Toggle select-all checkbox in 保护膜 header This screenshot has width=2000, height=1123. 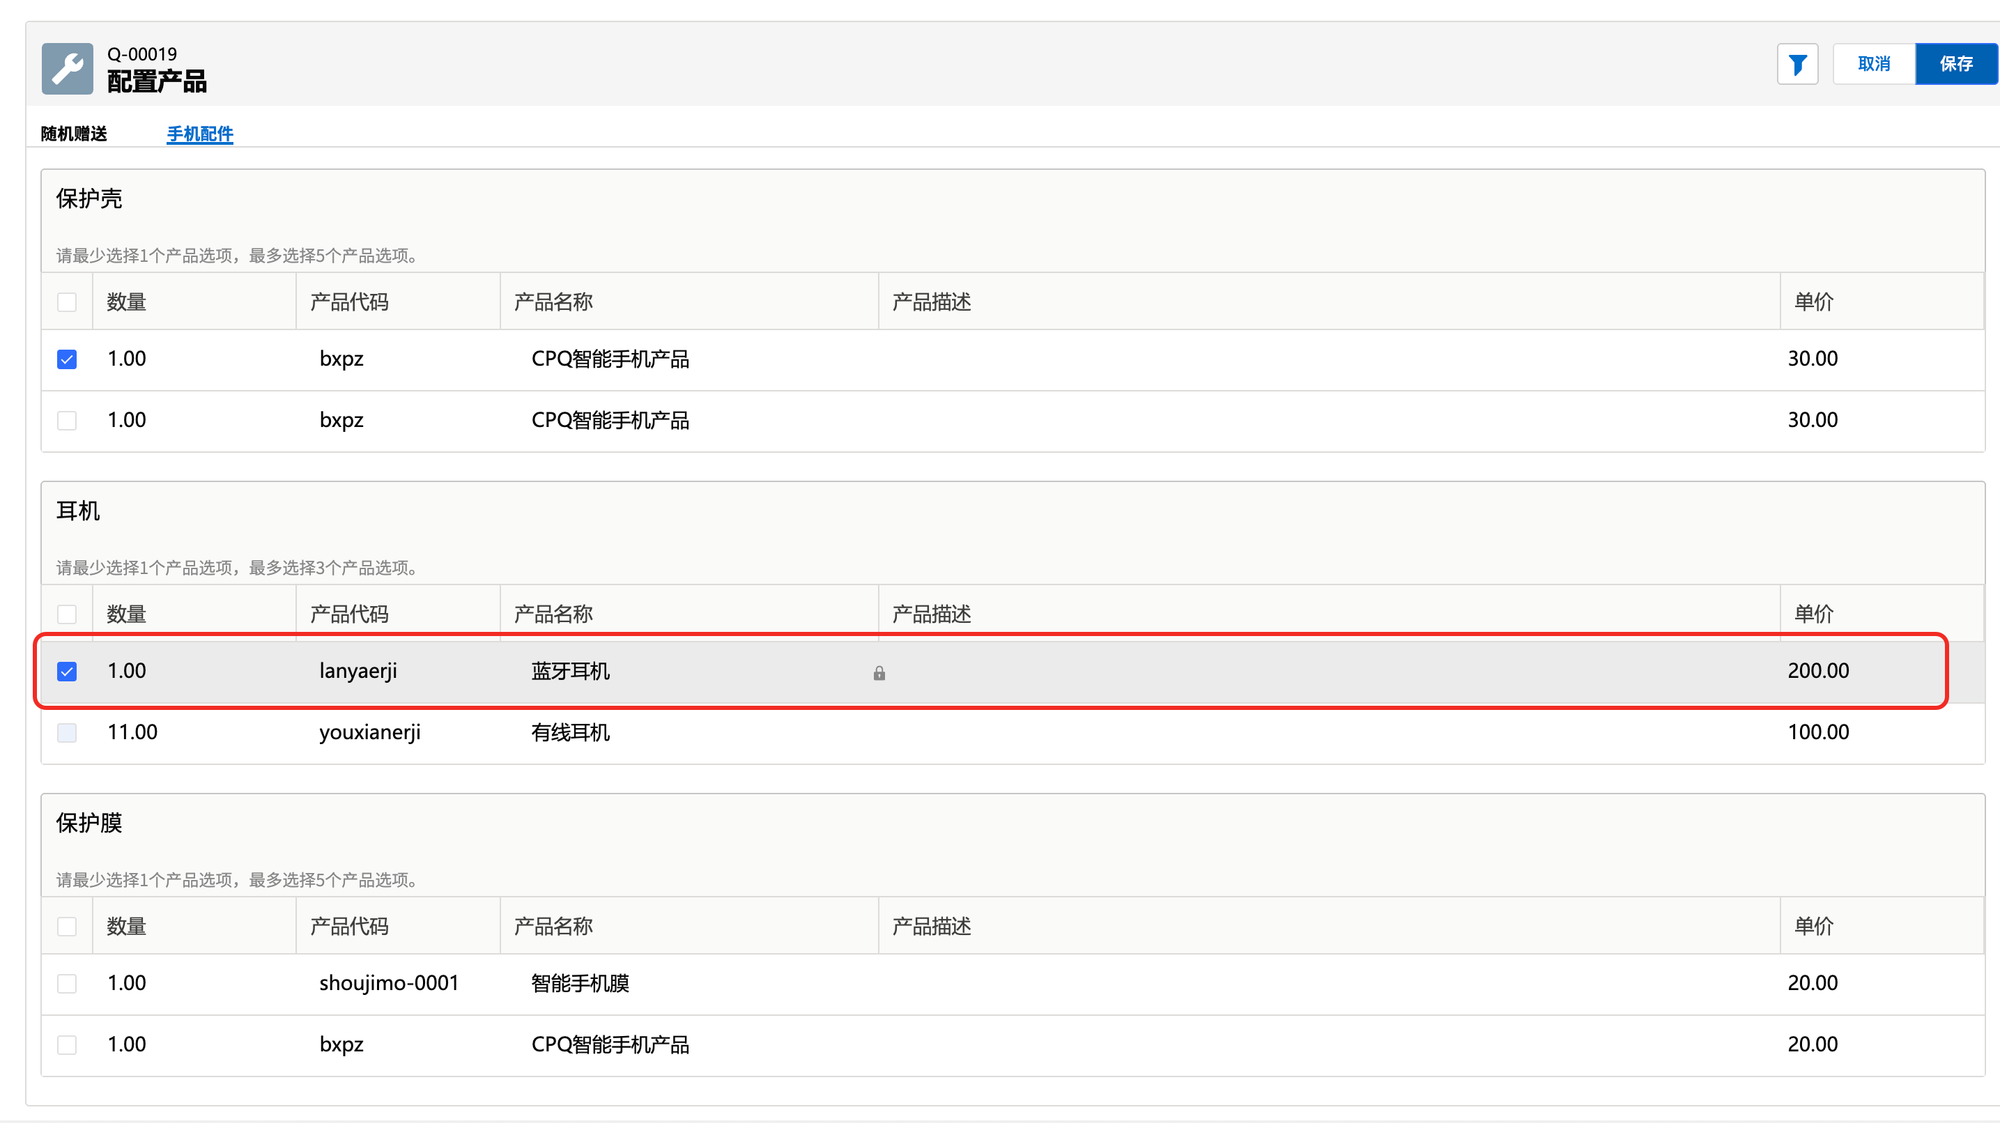[x=67, y=927]
